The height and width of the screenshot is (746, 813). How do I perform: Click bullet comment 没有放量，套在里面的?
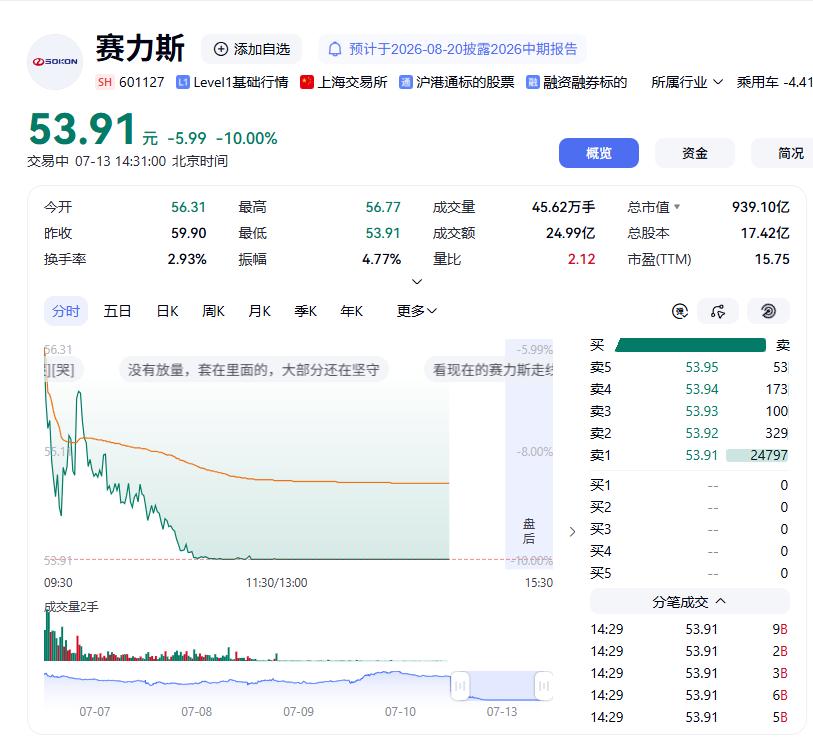[254, 370]
